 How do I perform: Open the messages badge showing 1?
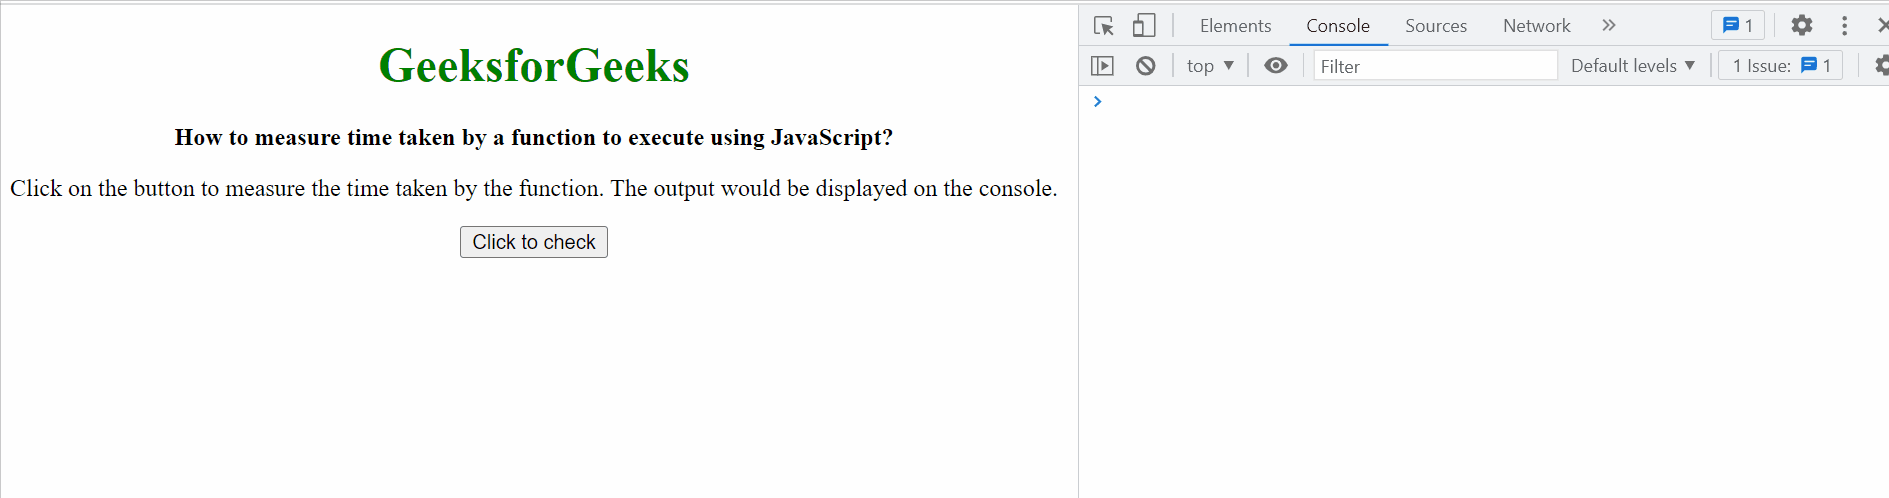(1738, 26)
